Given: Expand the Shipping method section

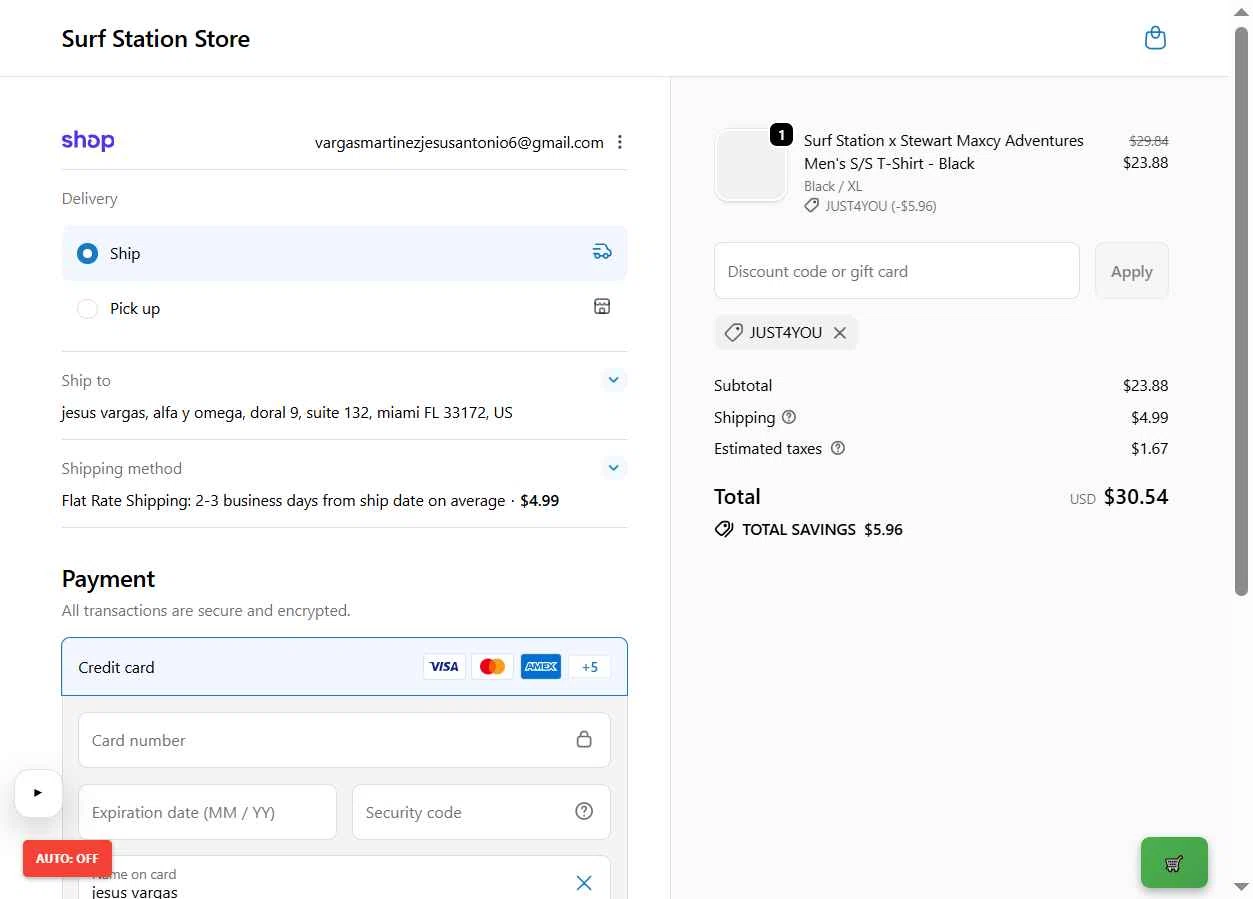Looking at the screenshot, I should click(x=614, y=468).
